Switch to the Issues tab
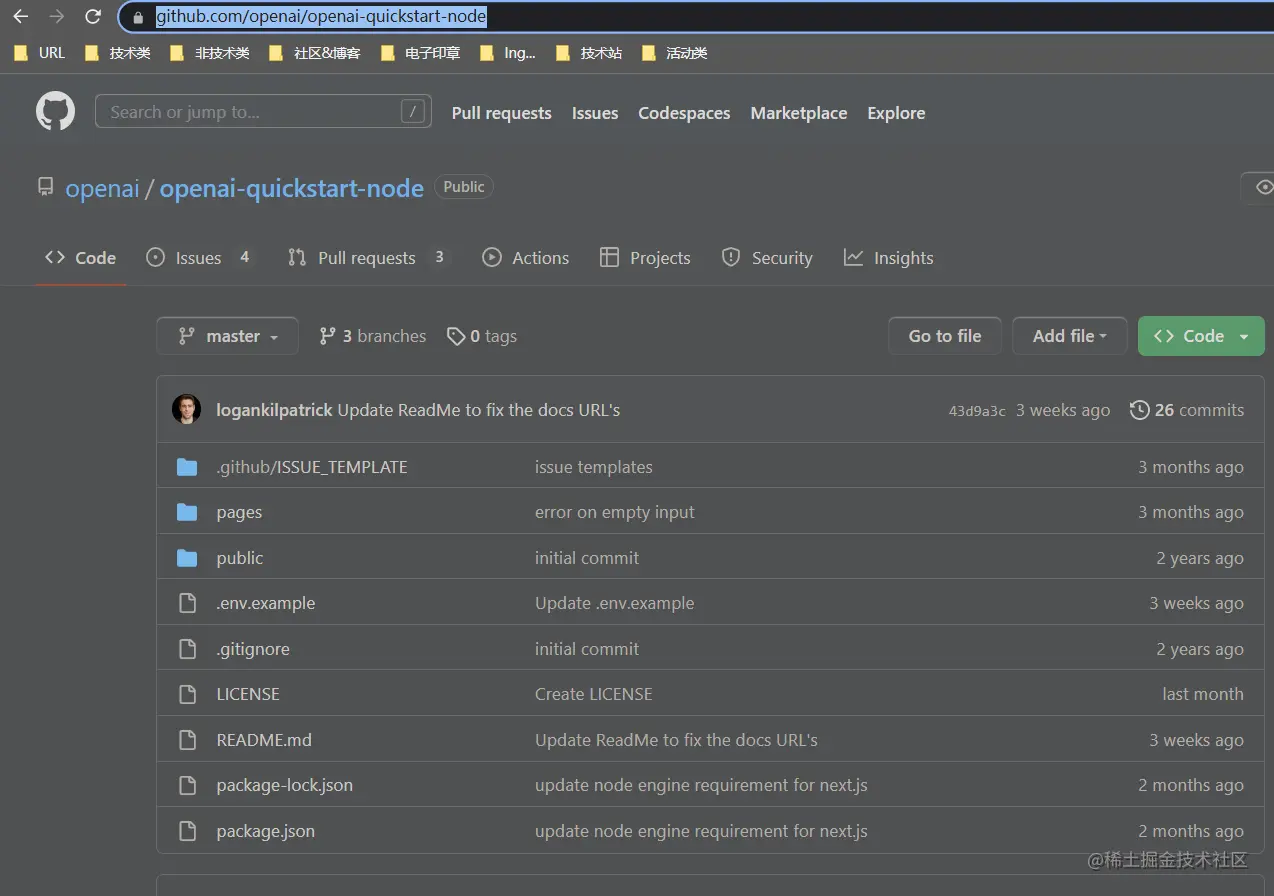 click(x=199, y=258)
